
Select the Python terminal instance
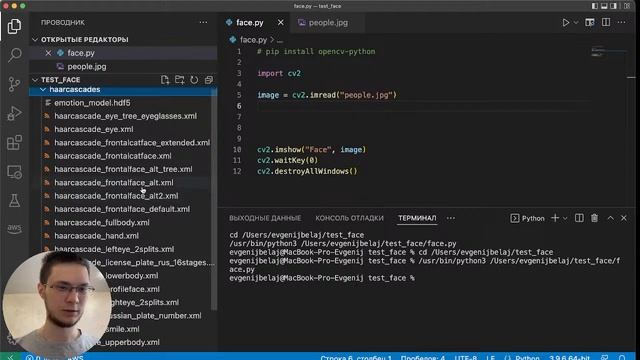[527, 218]
